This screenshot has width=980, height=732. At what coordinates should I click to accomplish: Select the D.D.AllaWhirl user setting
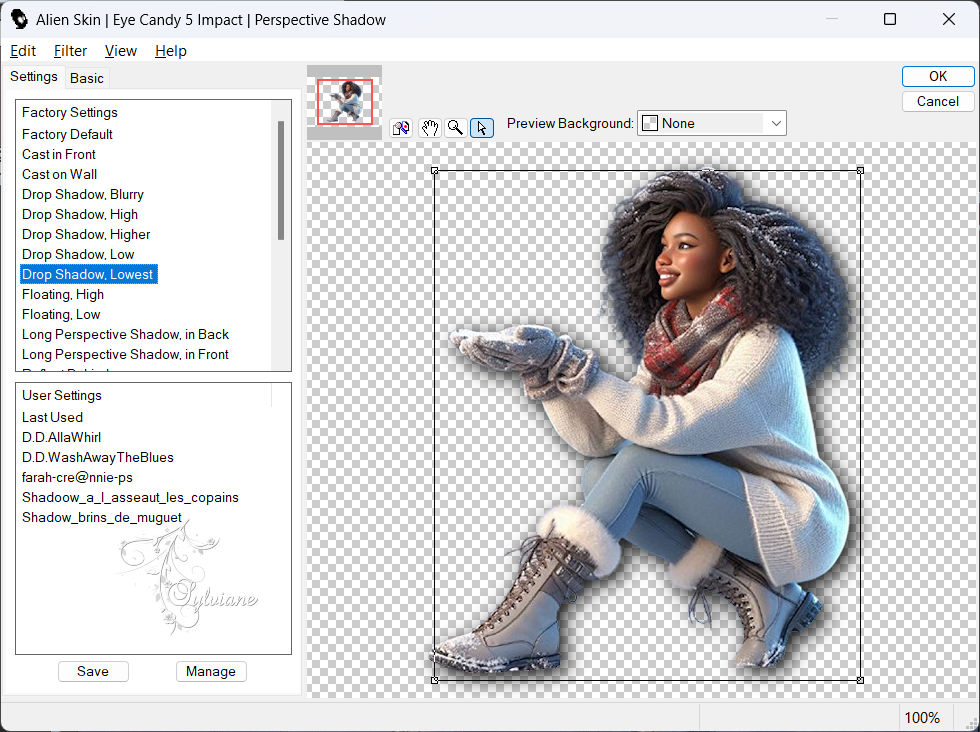click(x=61, y=438)
